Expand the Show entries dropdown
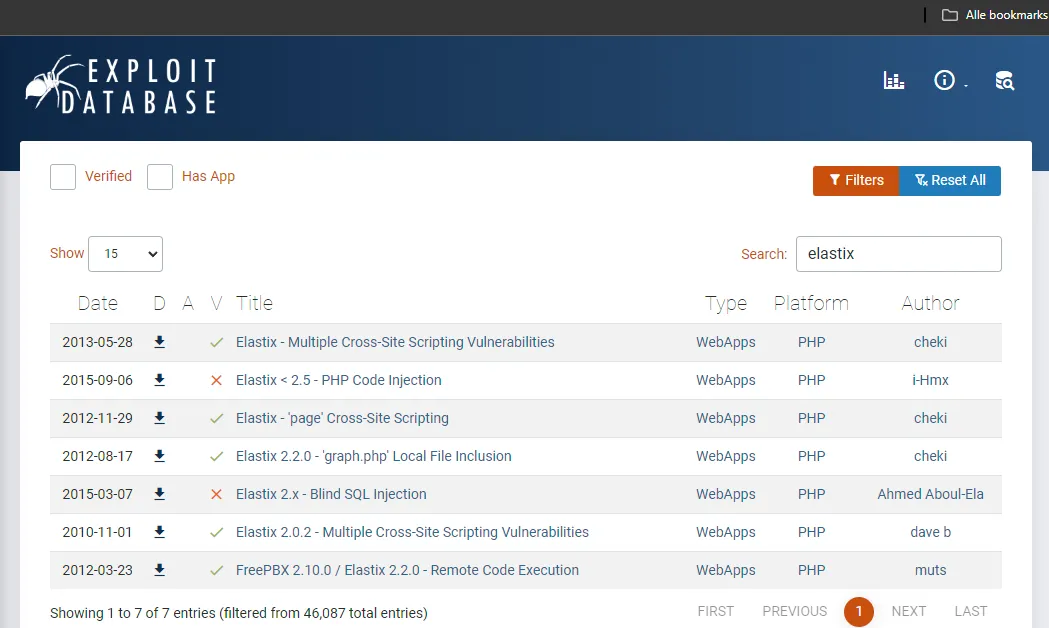 click(125, 254)
